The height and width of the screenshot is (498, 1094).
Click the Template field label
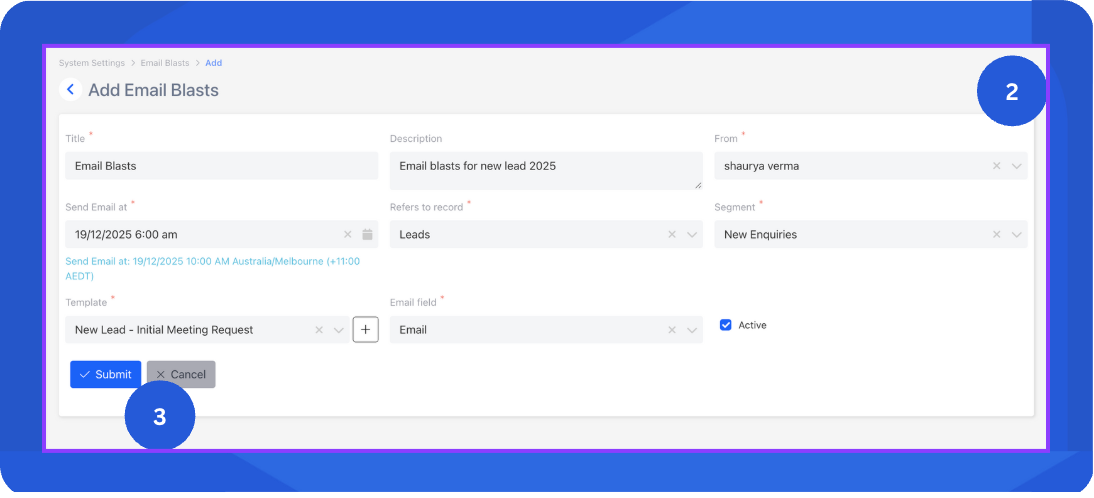point(87,303)
